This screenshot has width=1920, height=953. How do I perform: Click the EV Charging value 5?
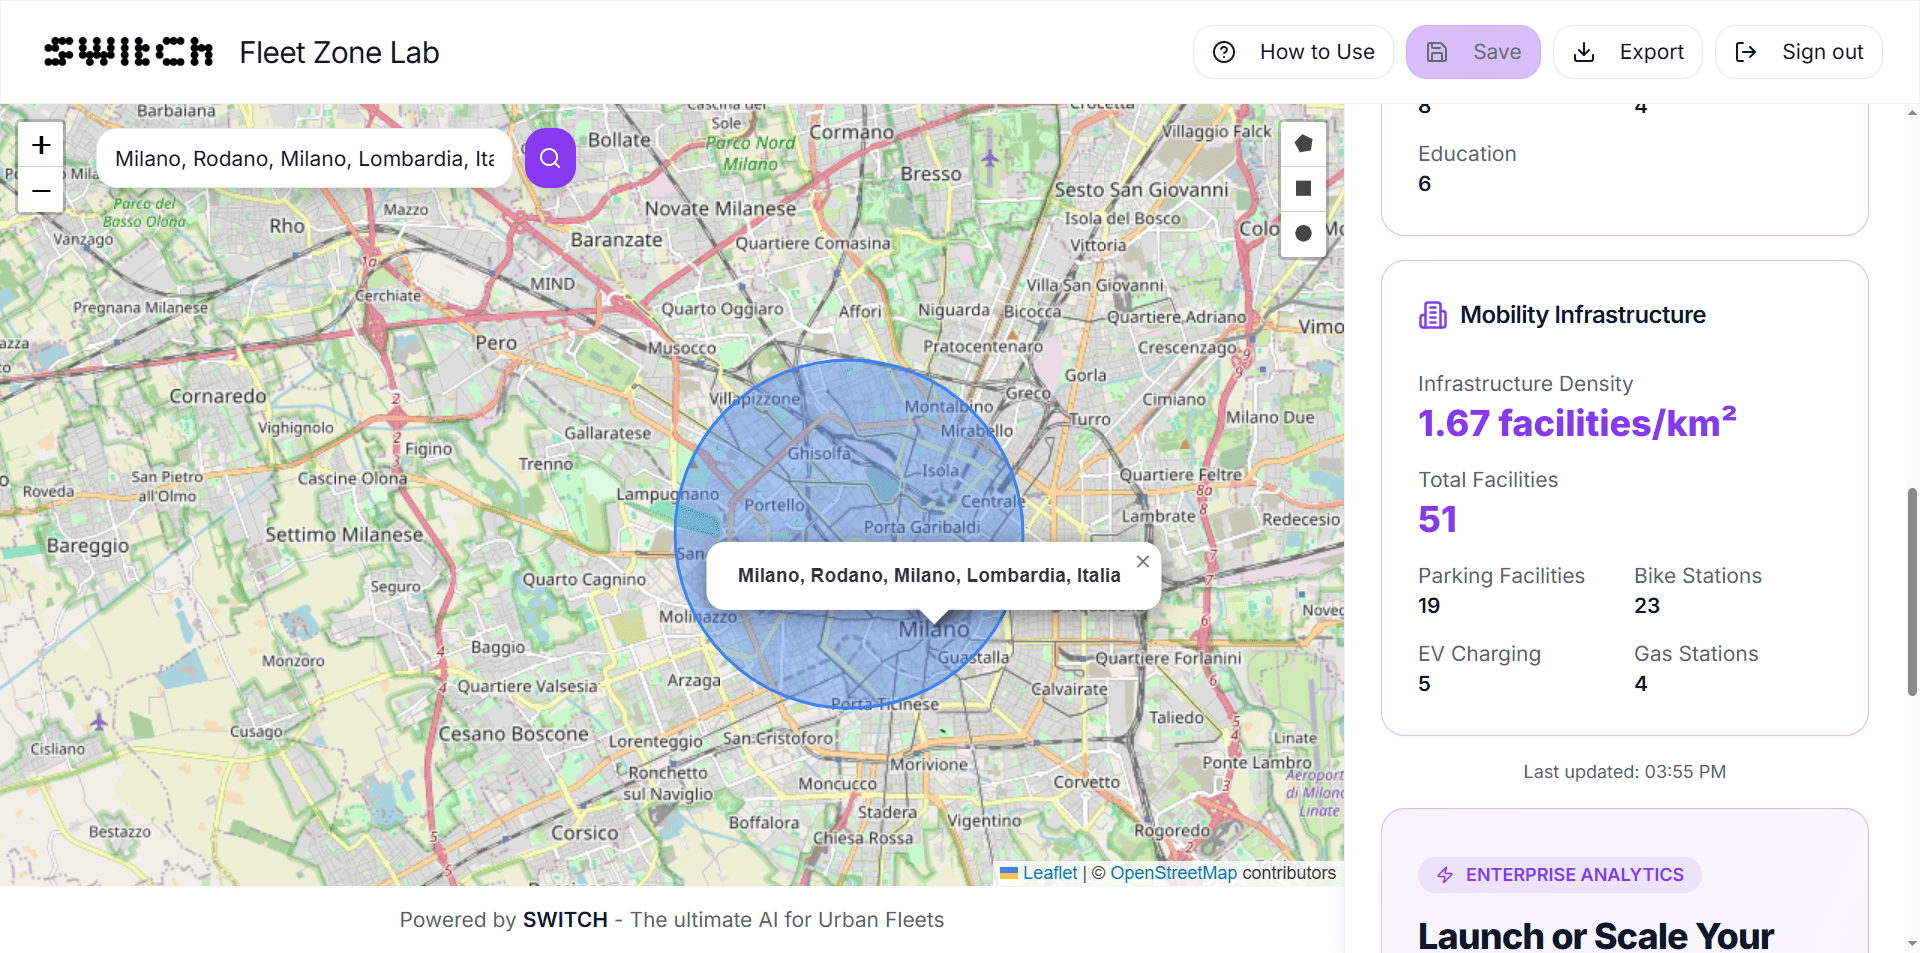(x=1424, y=683)
